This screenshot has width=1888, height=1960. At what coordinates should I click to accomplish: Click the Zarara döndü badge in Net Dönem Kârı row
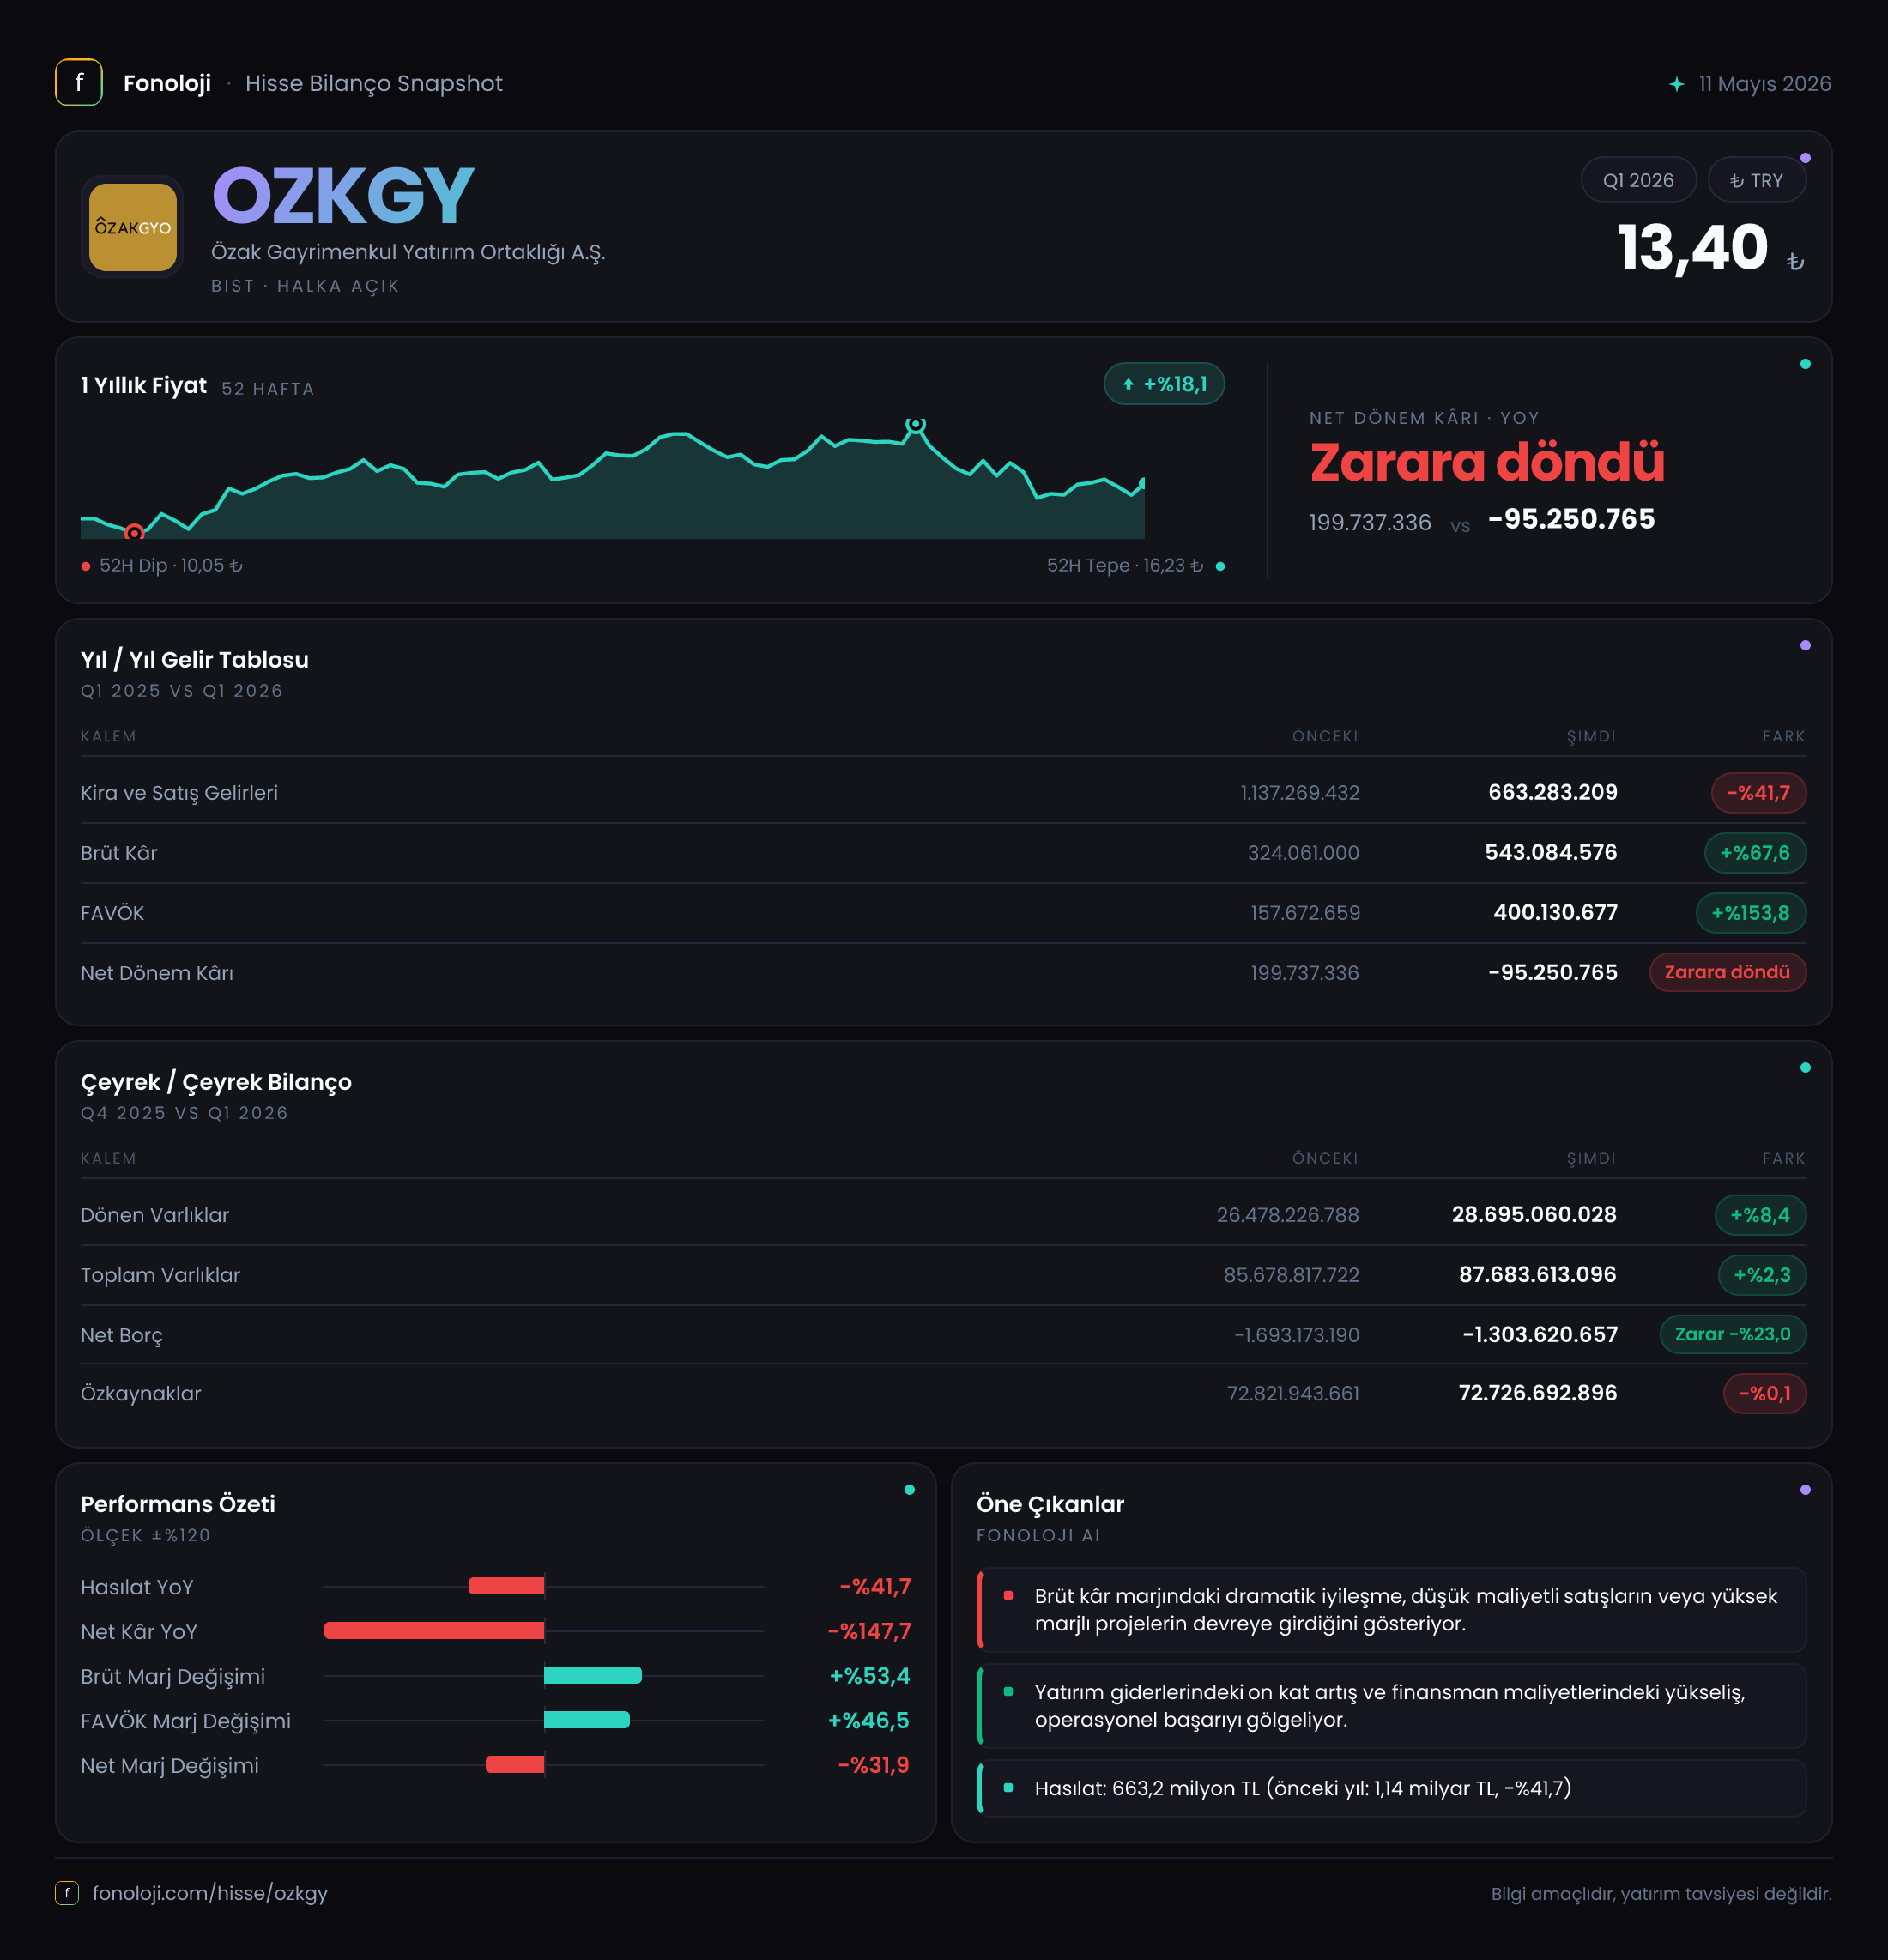(1727, 972)
